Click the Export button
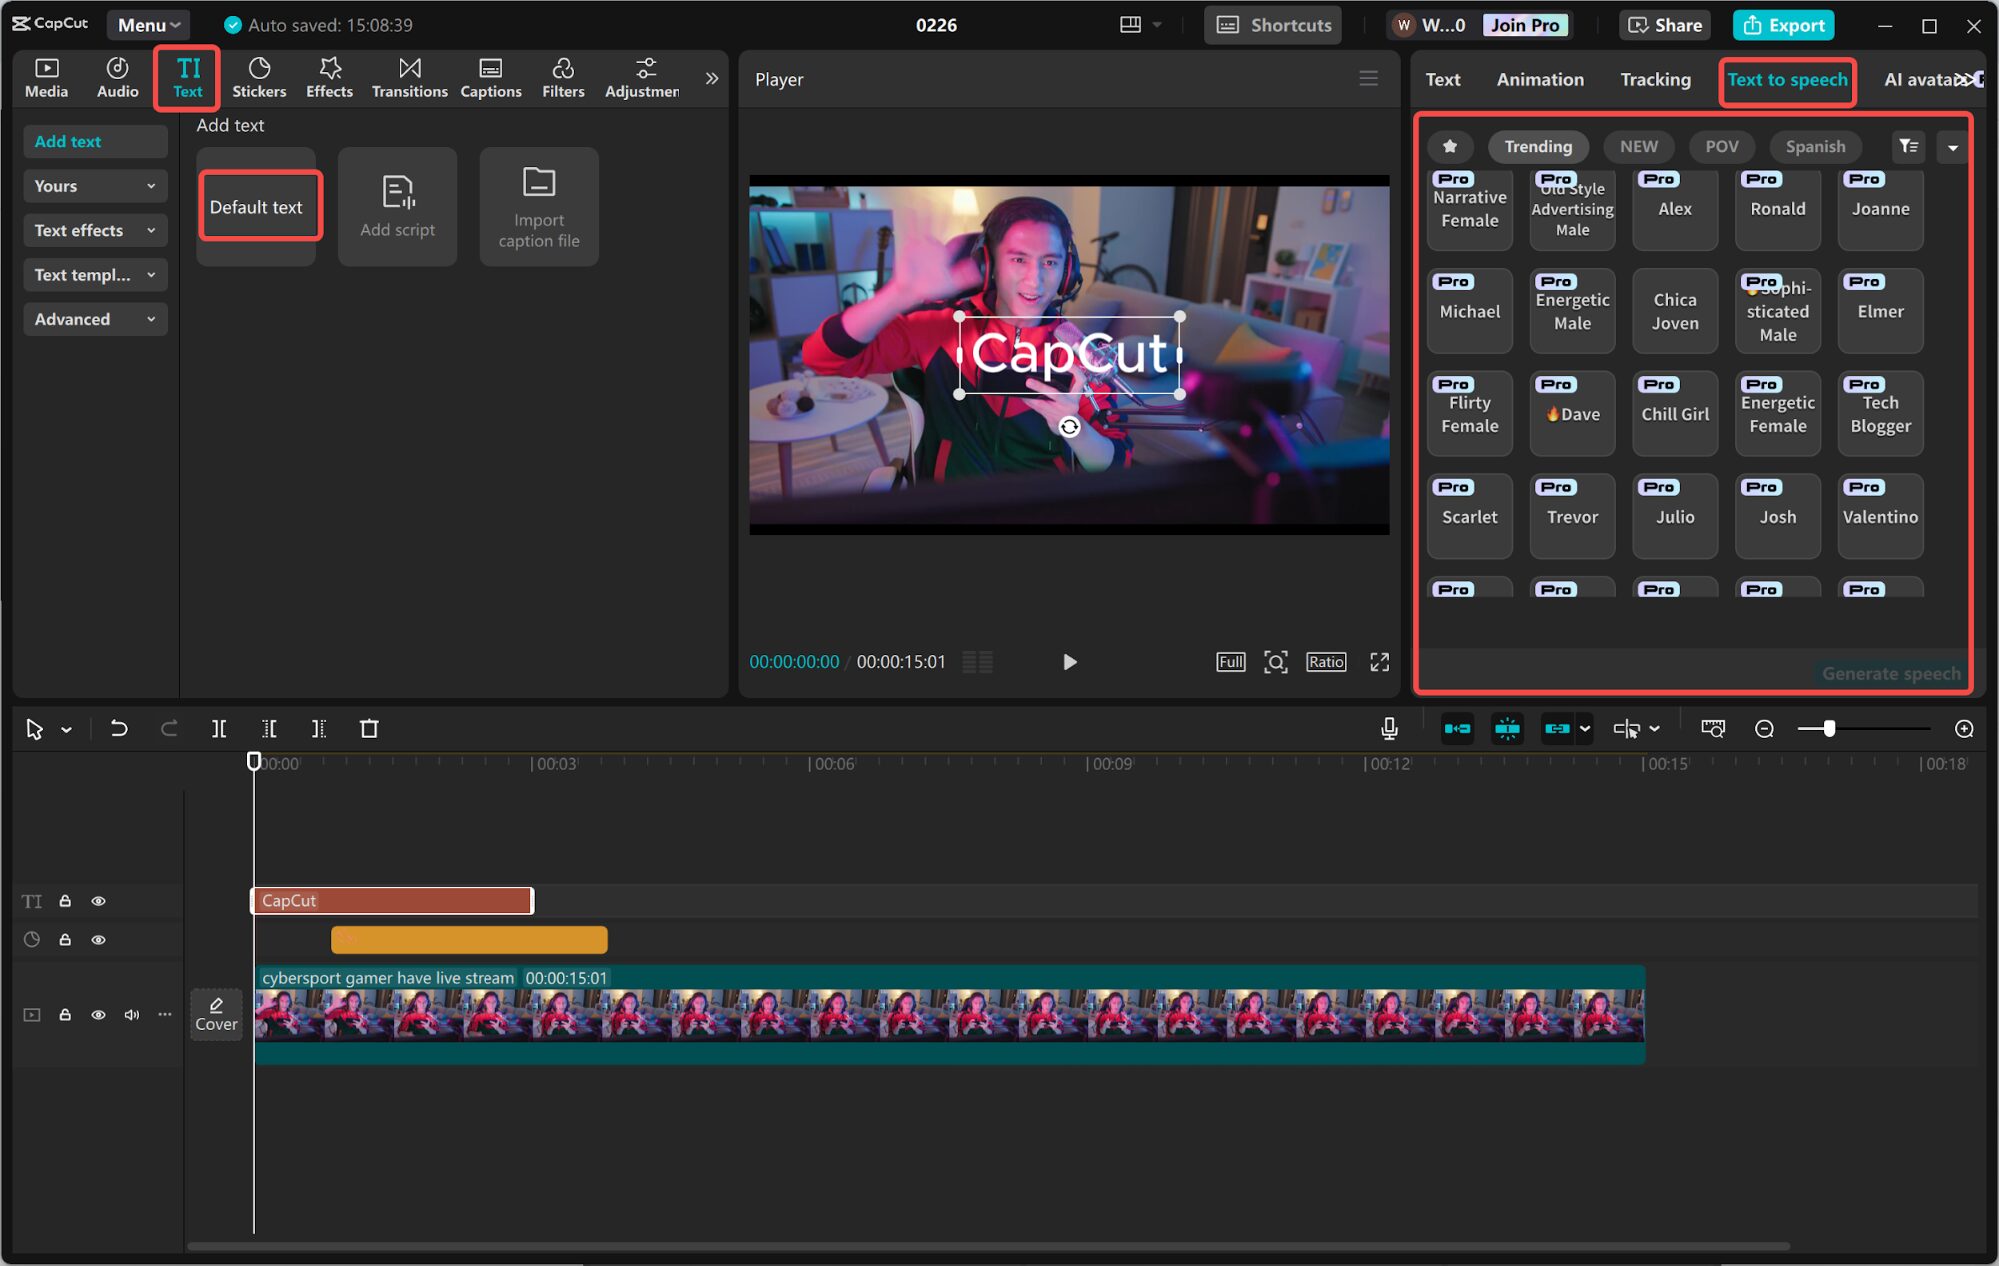Screen dimensions: 1999x1266 pyautogui.click(x=1784, y=25)
